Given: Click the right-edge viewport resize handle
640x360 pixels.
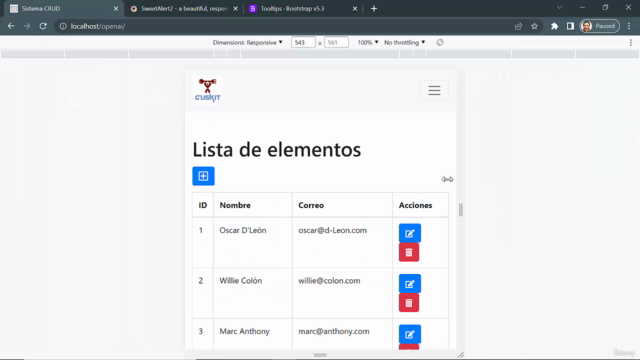Looking at the screenshot, I should click(x=461, y=210).
